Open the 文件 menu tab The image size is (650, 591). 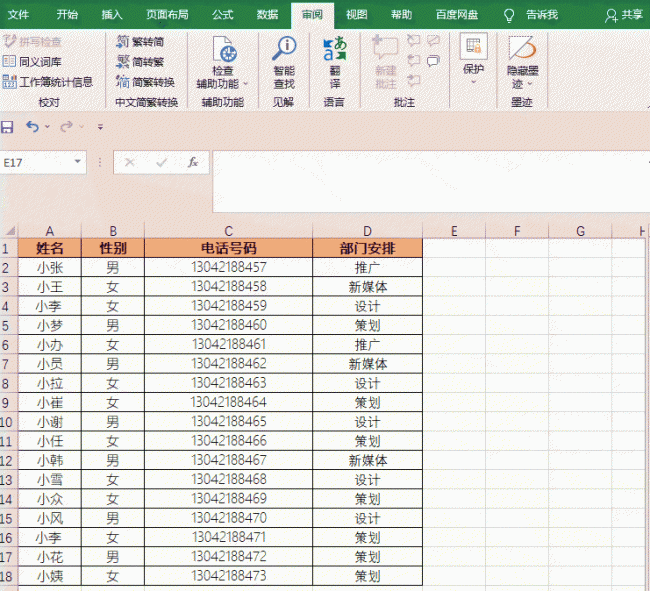tap(18, 15)
